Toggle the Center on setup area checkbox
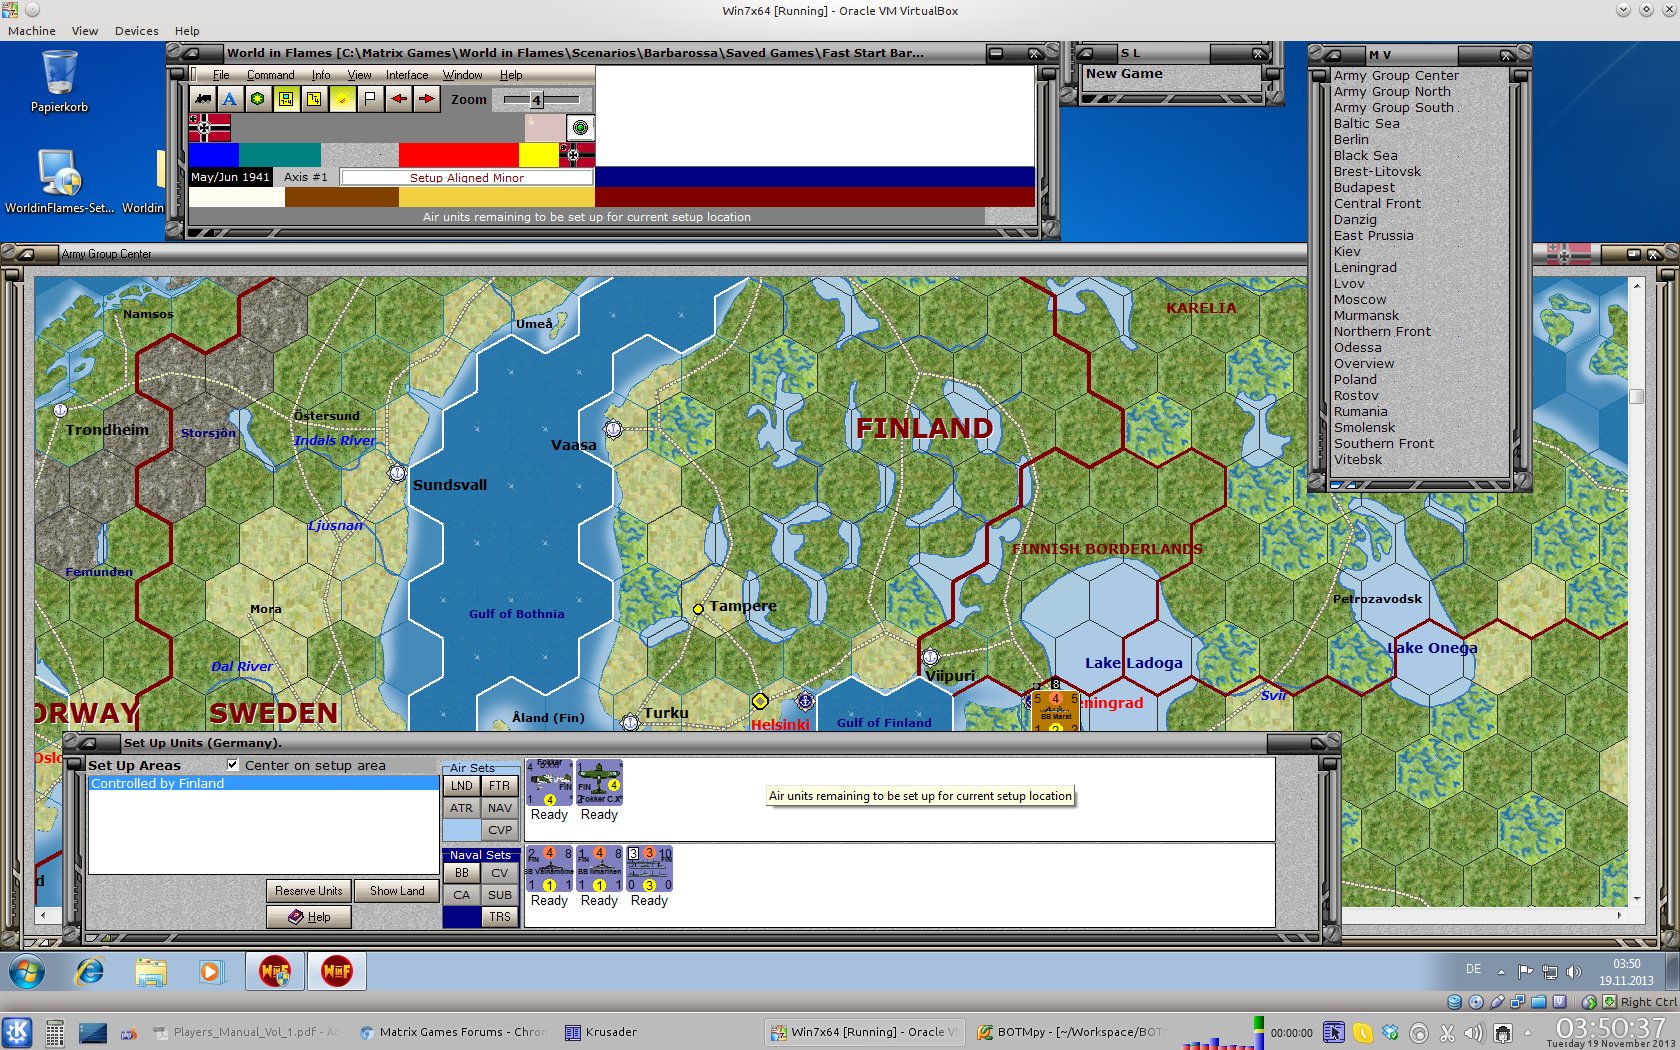Screen dimensions: 1680x1050 point(232,765)
